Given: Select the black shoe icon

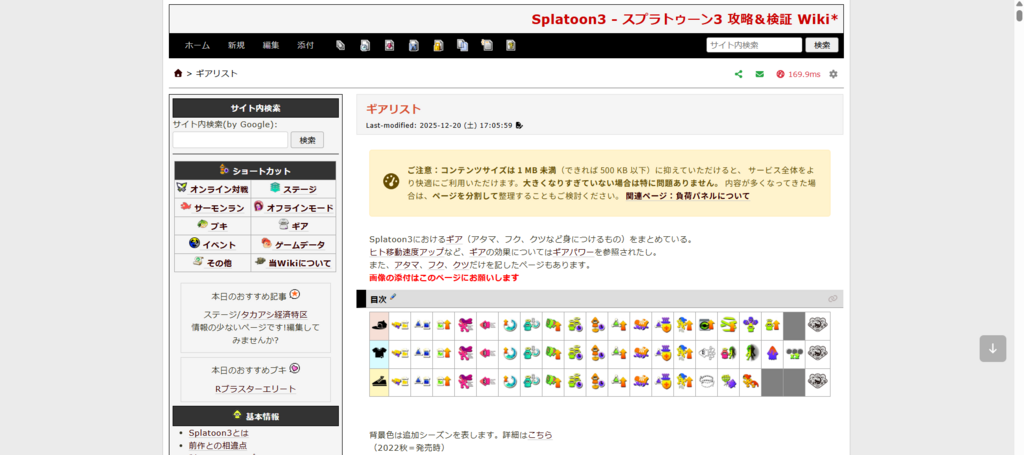Looking at the screenshot, I should (379, 381).
